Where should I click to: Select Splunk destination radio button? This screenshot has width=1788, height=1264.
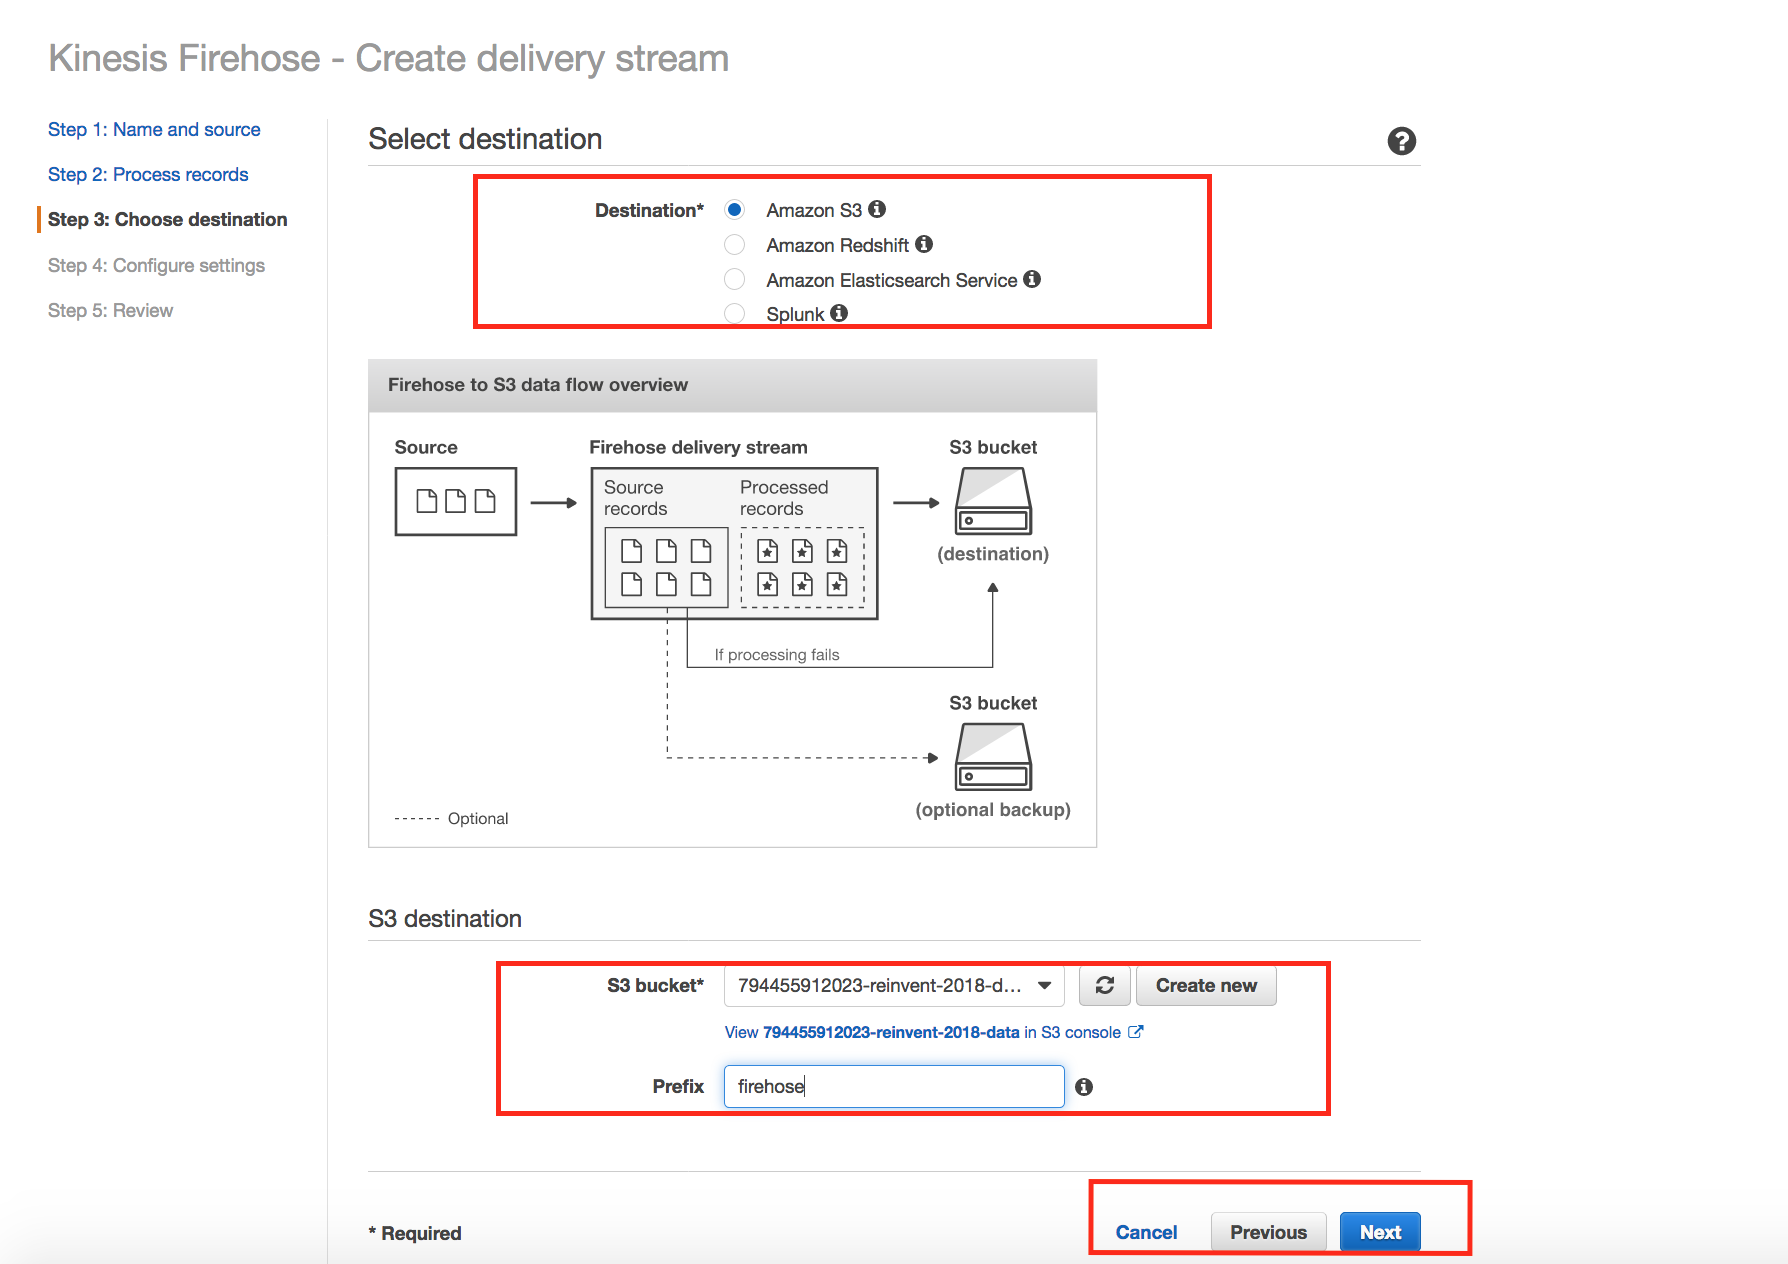[x=734, y=313]
